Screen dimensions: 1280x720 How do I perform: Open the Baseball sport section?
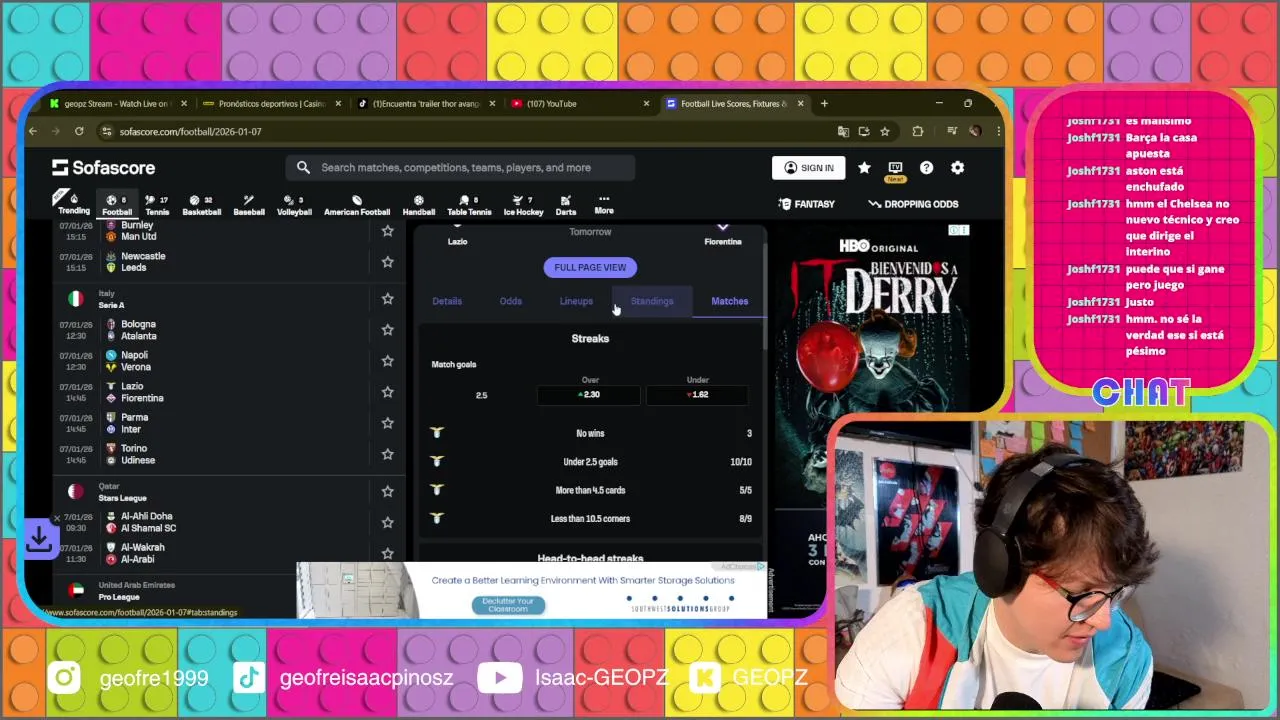tap(249, 204)
